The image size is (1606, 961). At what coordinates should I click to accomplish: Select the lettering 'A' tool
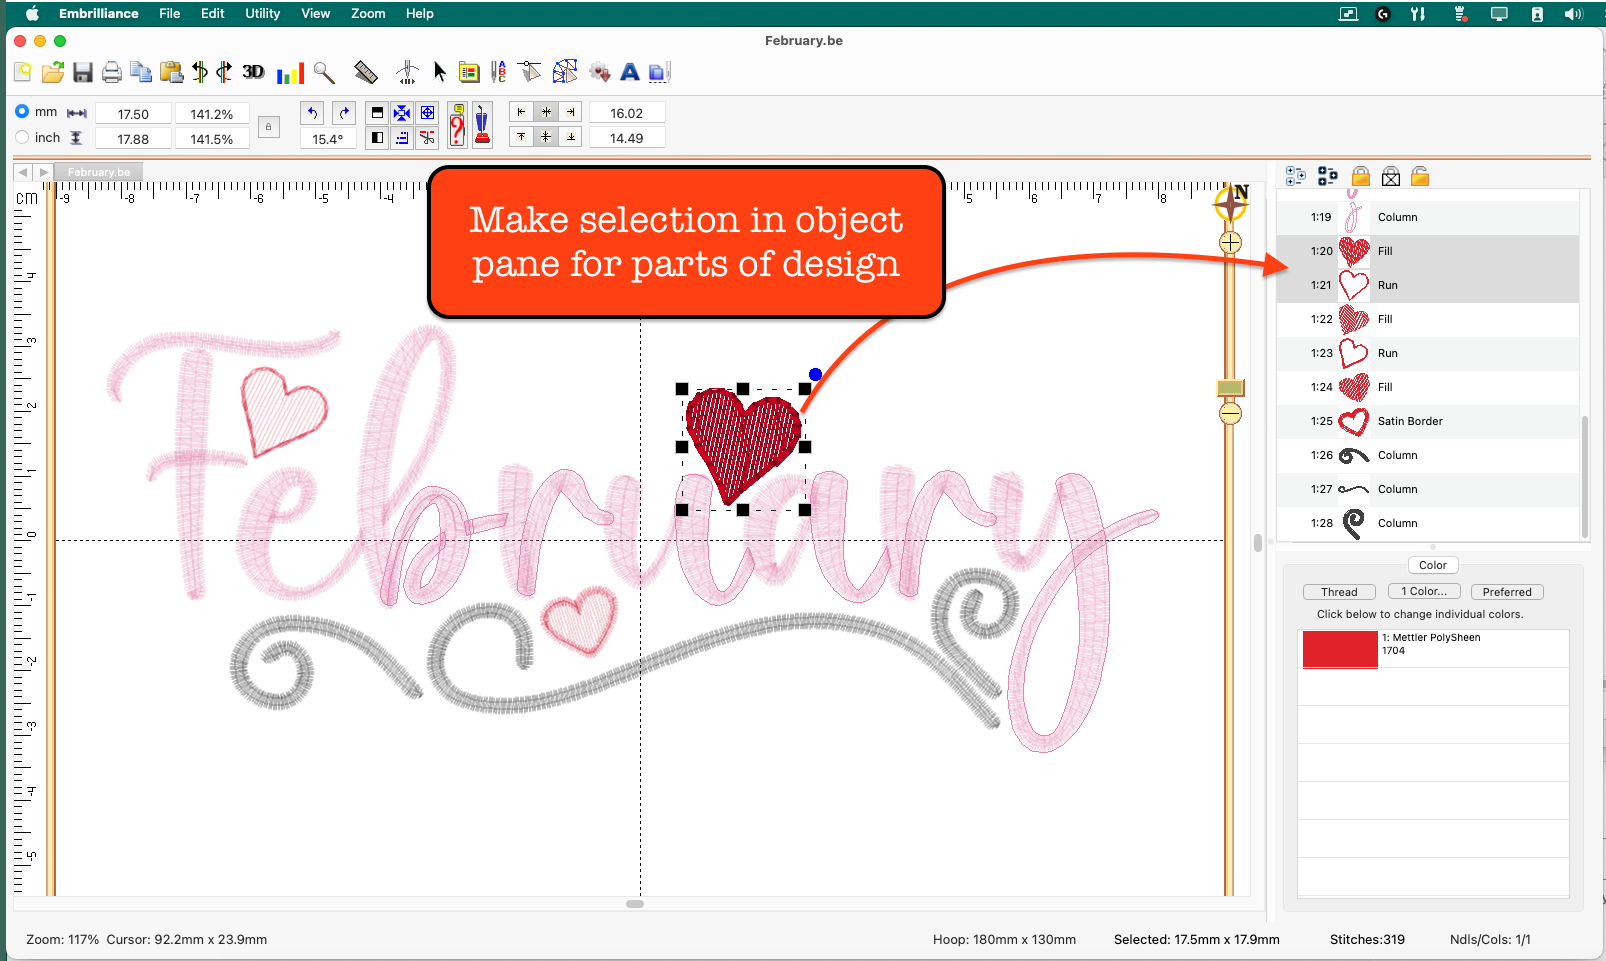pos(629,72)
